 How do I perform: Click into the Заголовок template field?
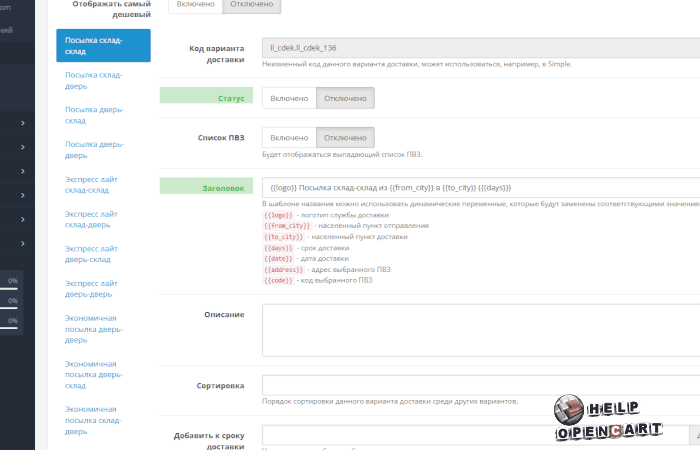(480, 187)
